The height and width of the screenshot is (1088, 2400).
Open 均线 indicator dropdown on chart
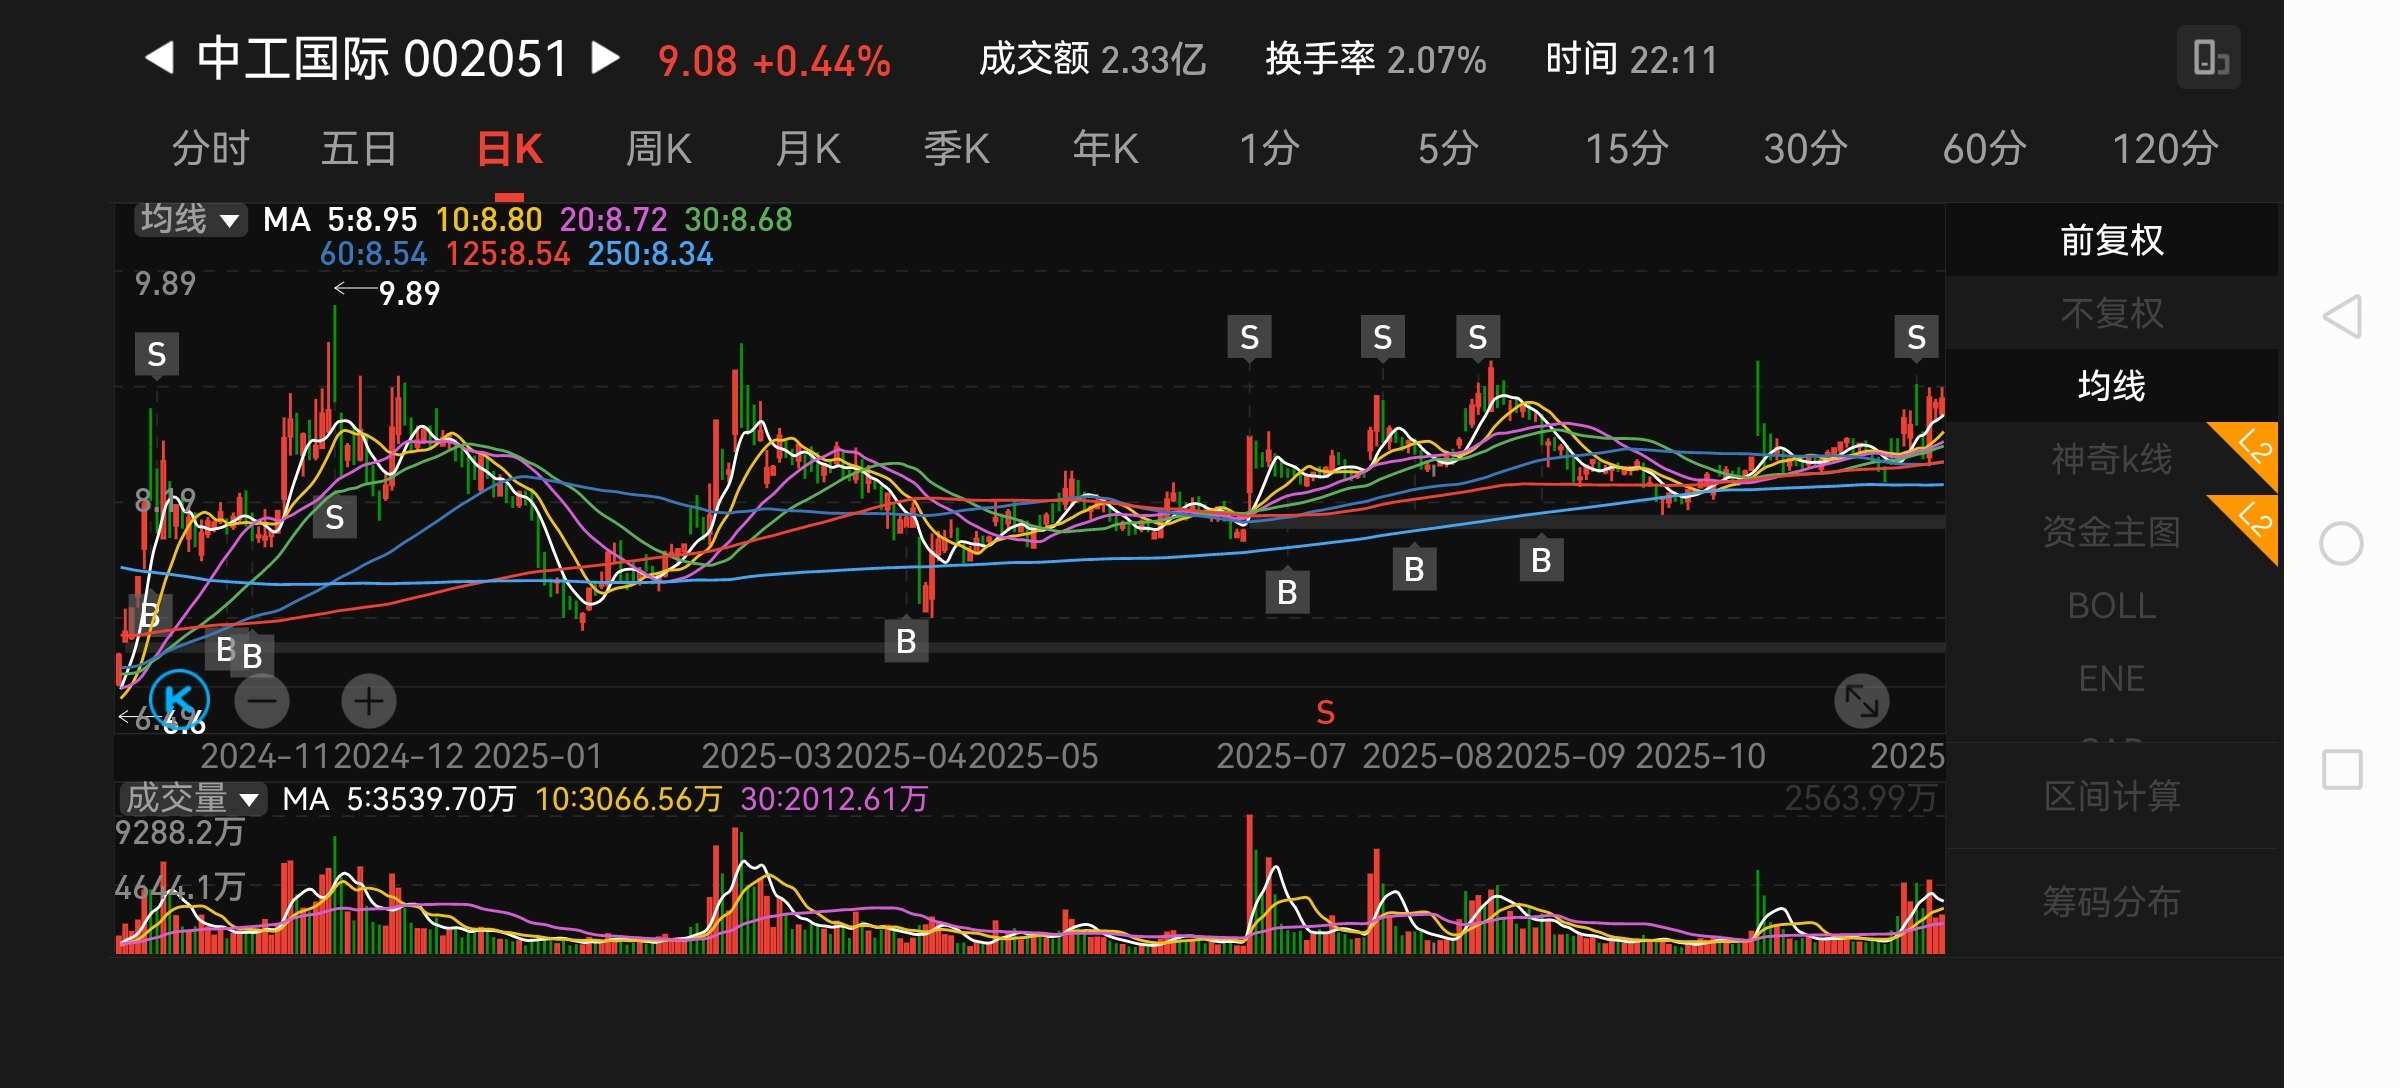click(190, 219)
